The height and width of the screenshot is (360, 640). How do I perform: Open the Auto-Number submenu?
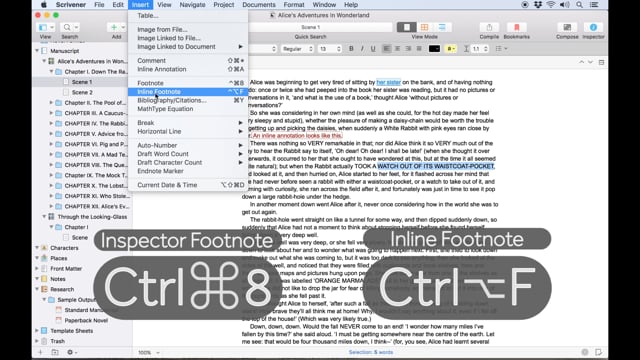(x=188, y=145)
